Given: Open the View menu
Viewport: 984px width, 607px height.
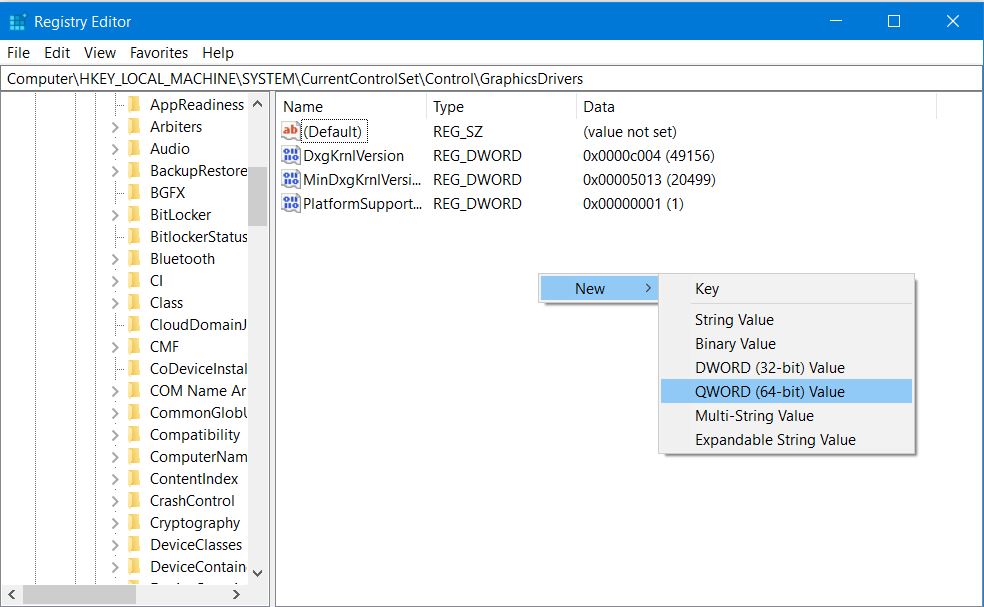Looking at the screenshot, I should coord(100,53).
